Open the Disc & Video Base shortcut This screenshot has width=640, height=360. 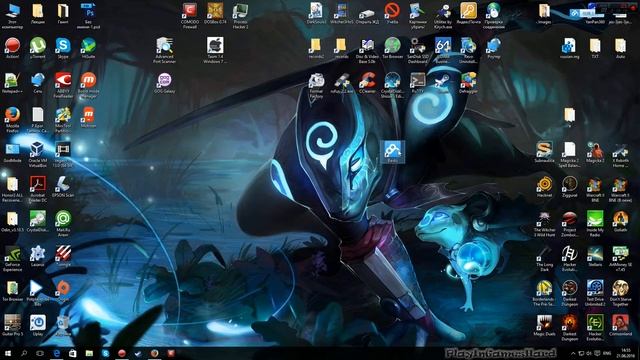point(367,50)
